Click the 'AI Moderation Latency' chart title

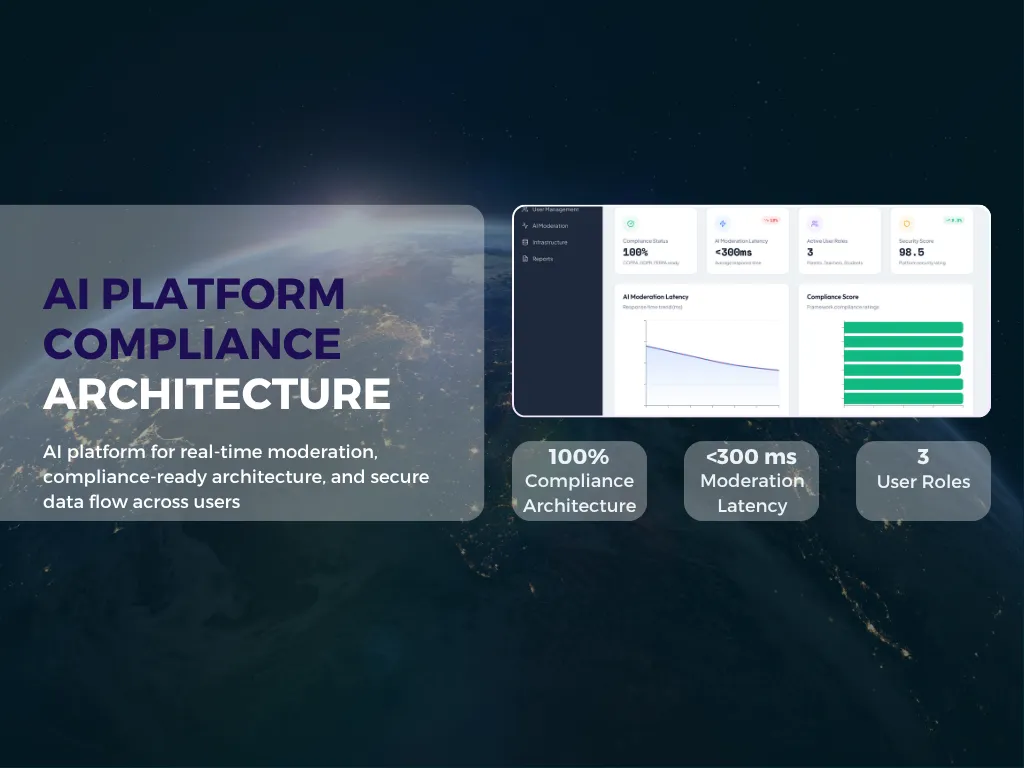pyautogui.click(x=656, y=296)
